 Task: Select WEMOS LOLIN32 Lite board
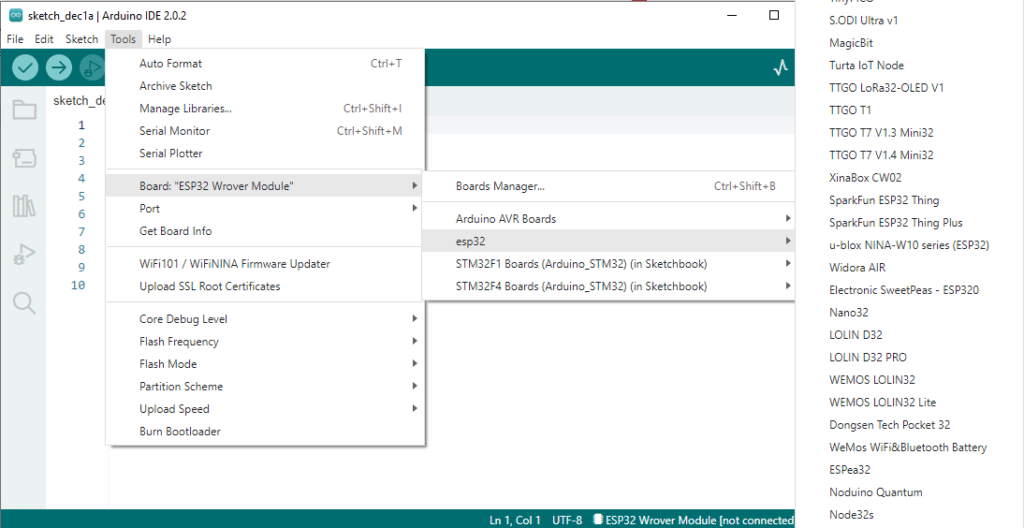point(882,403)
